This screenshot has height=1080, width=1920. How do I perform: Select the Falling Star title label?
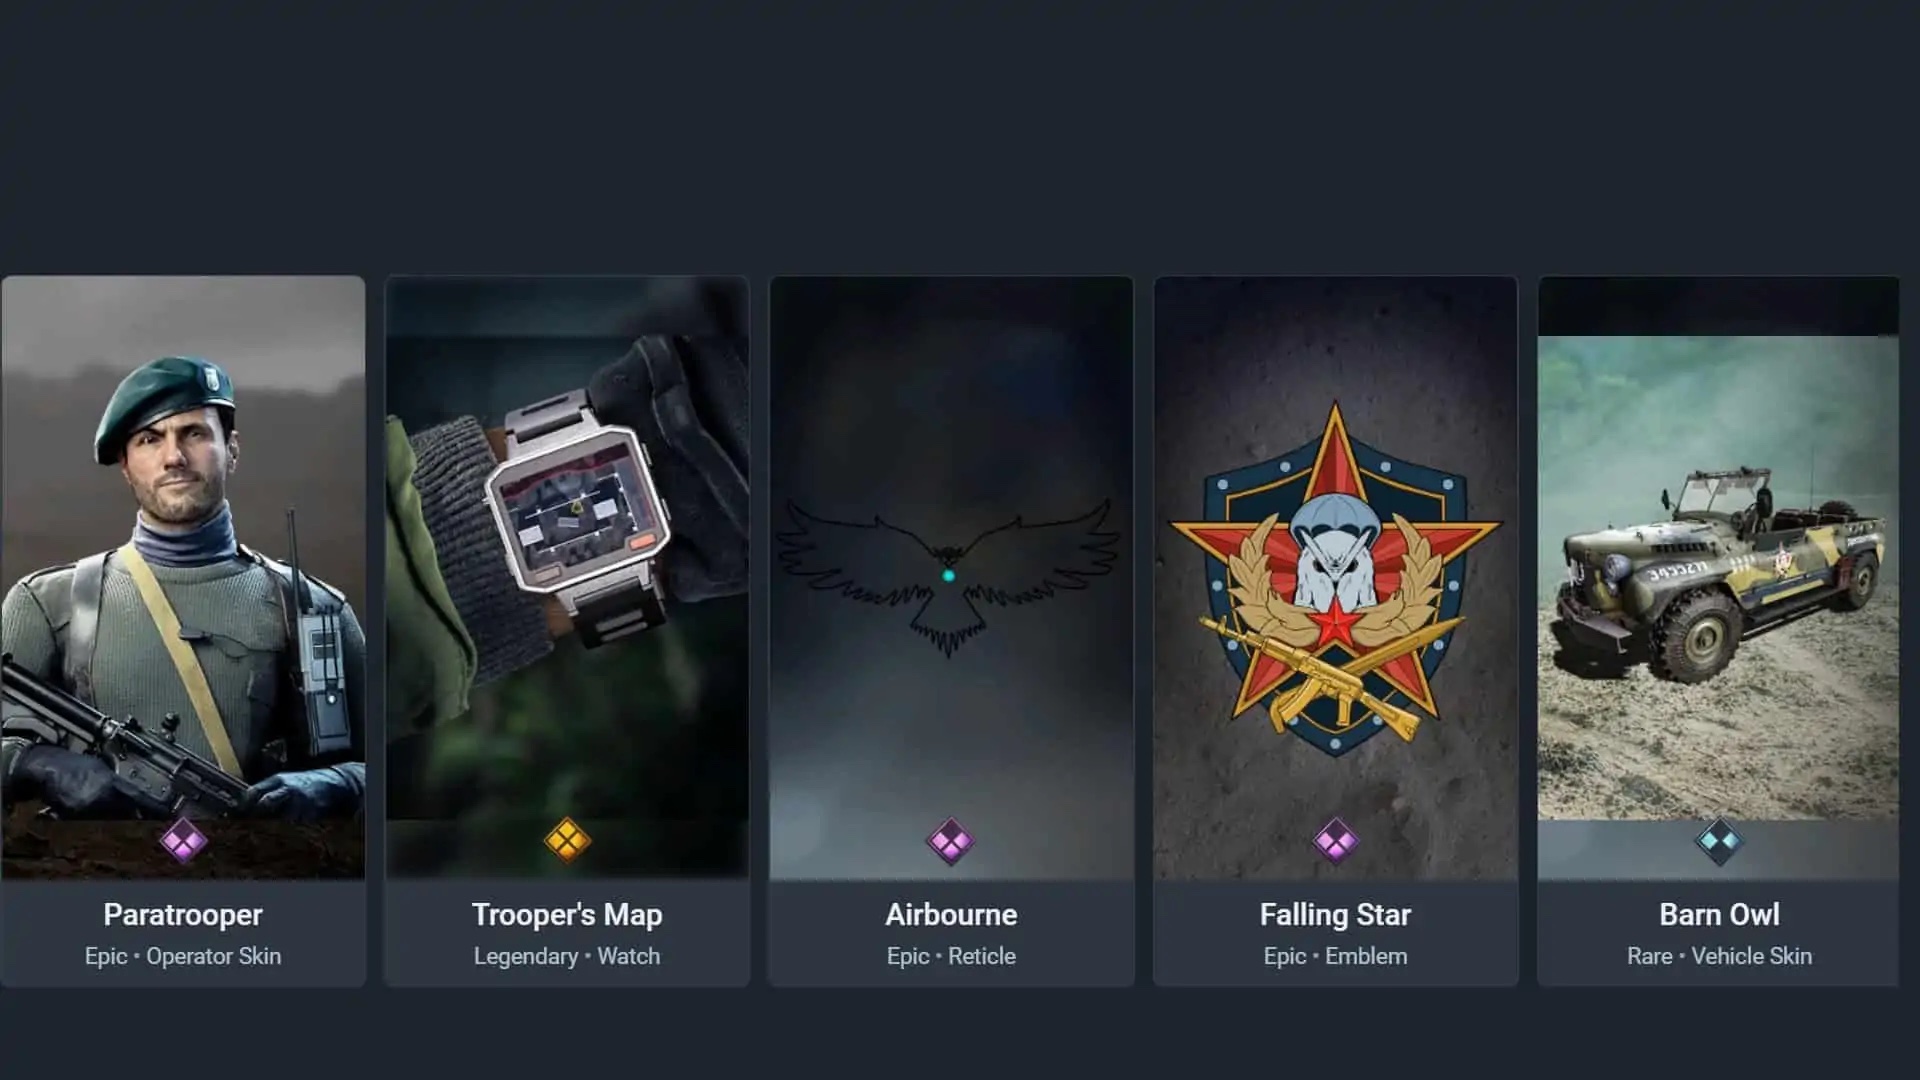(1335, 915)
